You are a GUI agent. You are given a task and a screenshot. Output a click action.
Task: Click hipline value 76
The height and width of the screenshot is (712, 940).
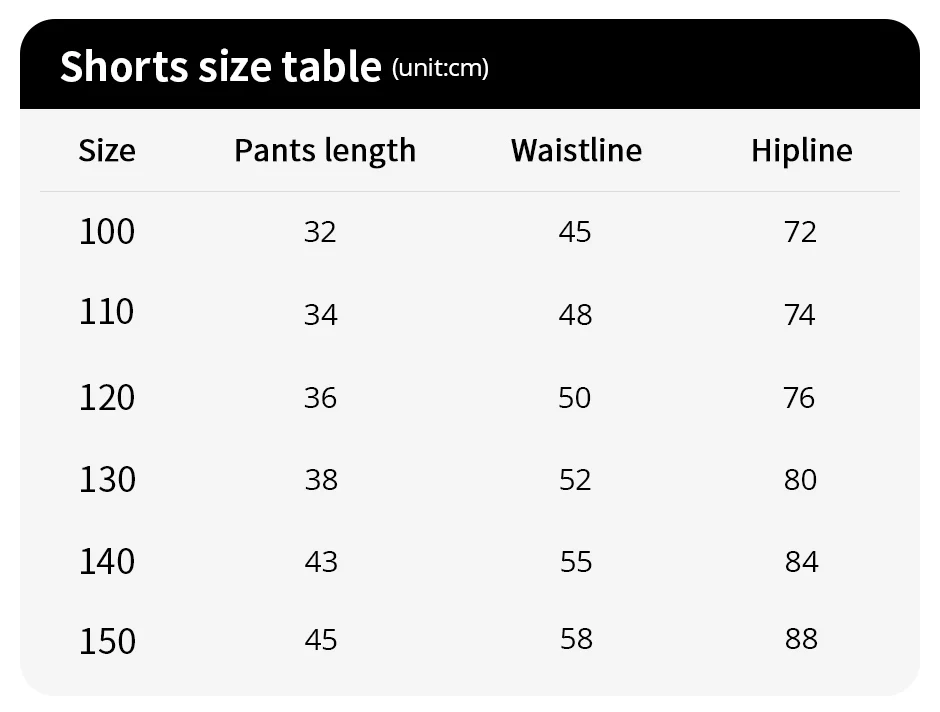[800, 398]
